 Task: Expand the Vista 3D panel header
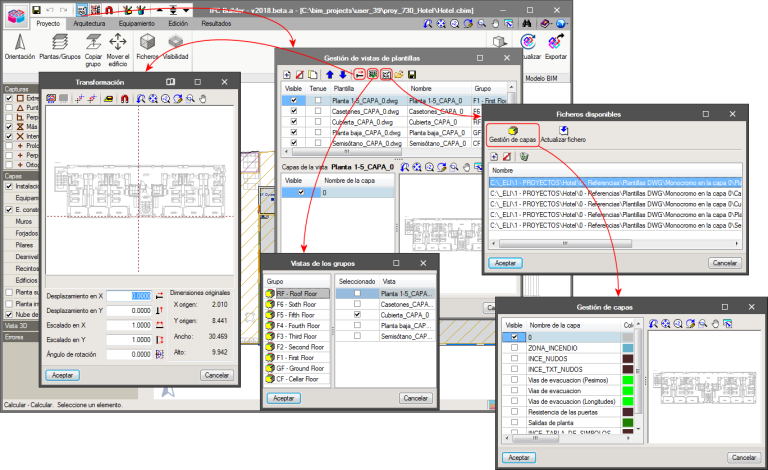pos(21,326)
